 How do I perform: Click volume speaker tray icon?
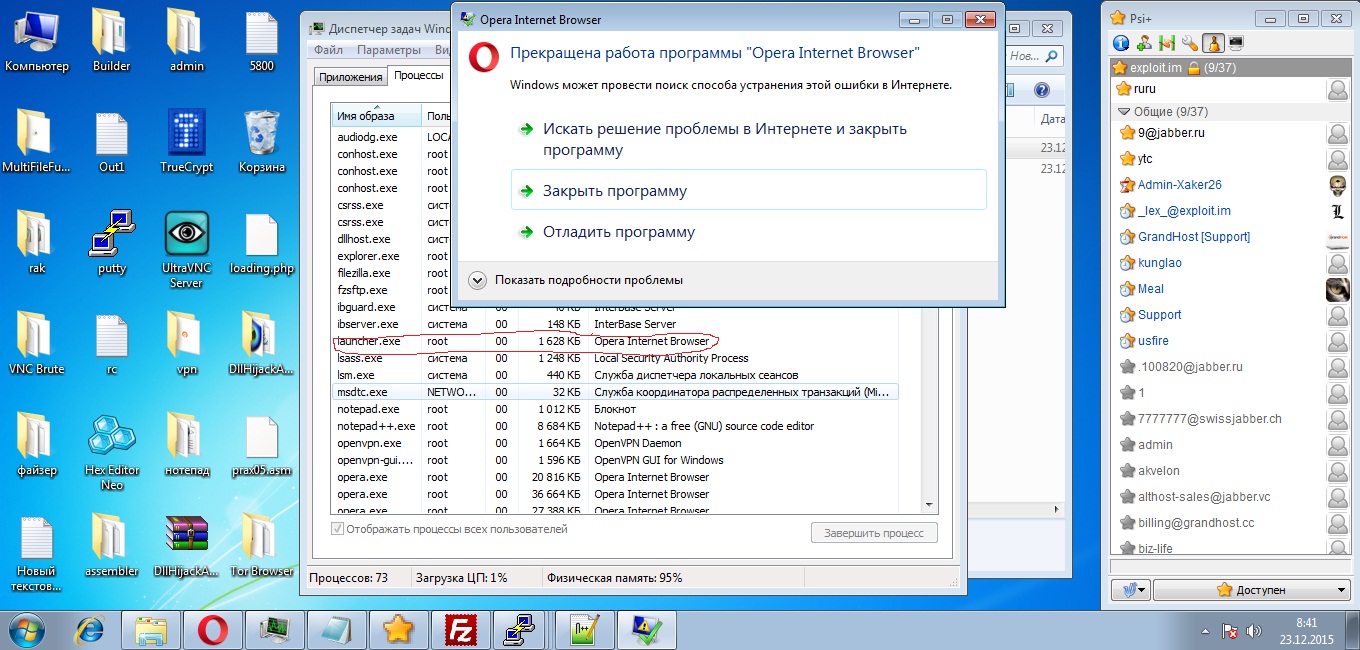(1254, 631)
